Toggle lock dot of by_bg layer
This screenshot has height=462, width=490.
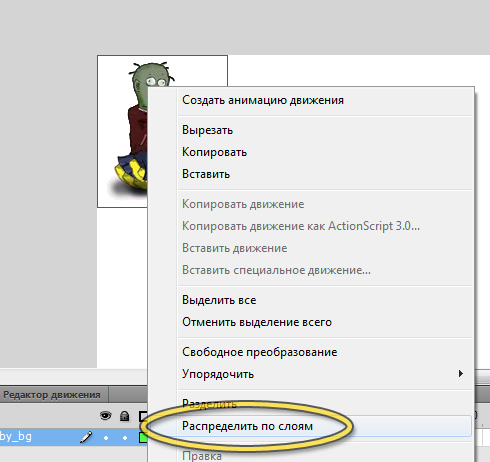[x=125, y=438]
